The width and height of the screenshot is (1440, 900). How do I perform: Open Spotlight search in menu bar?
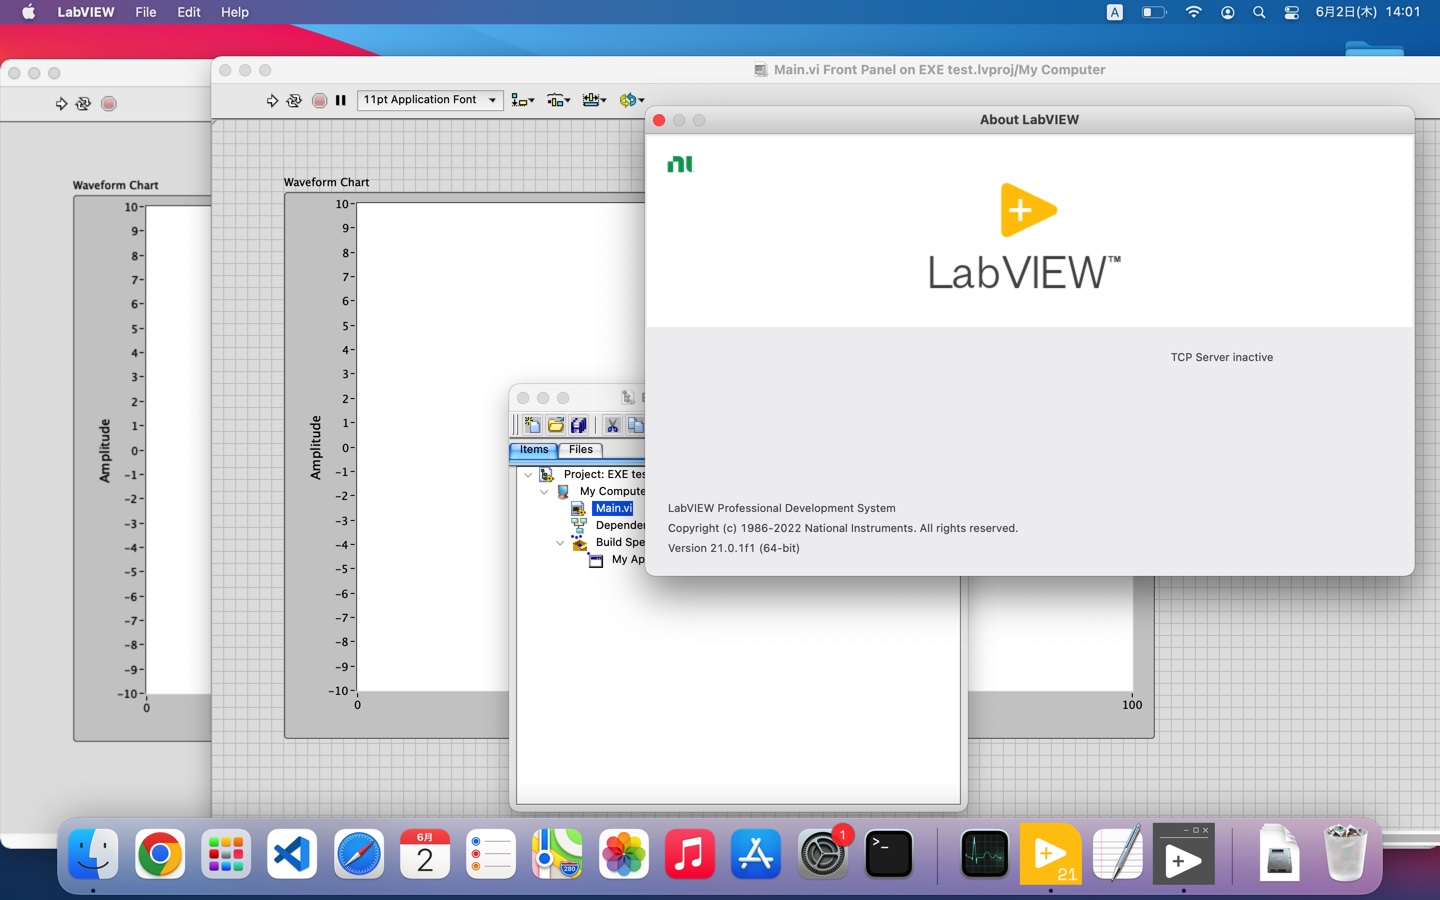coord(1259,12)
